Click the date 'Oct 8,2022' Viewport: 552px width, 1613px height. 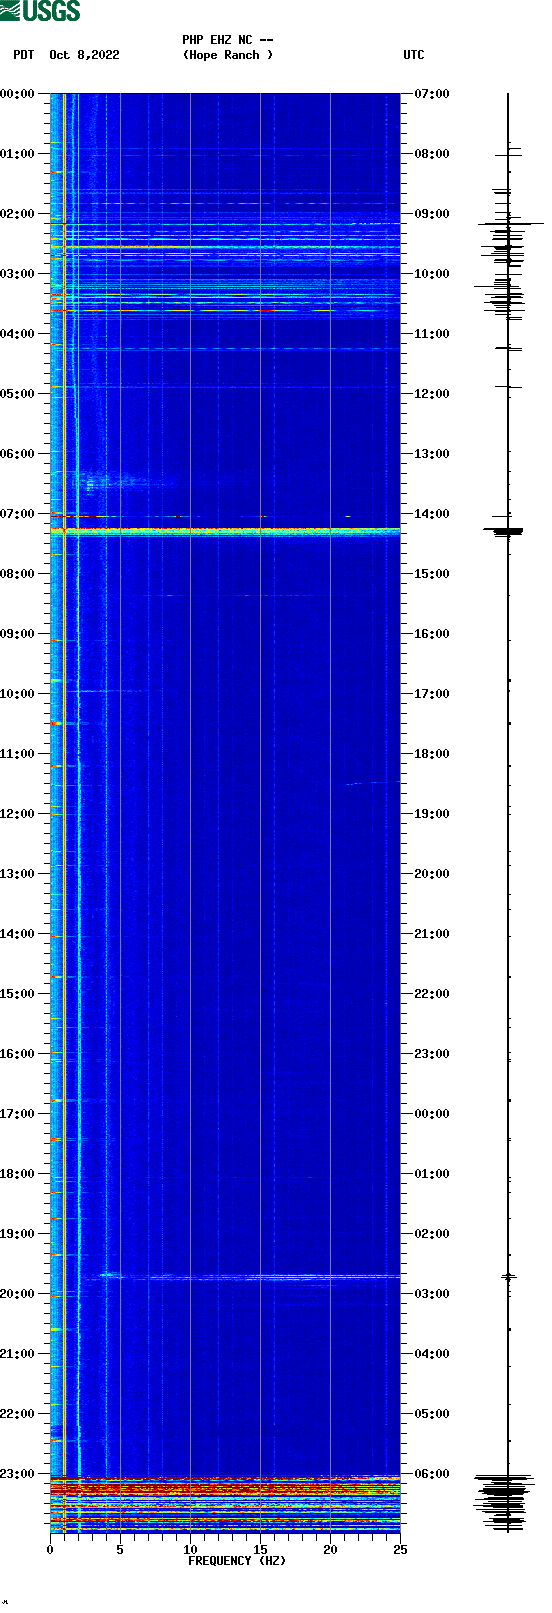(x=84, y=55)
